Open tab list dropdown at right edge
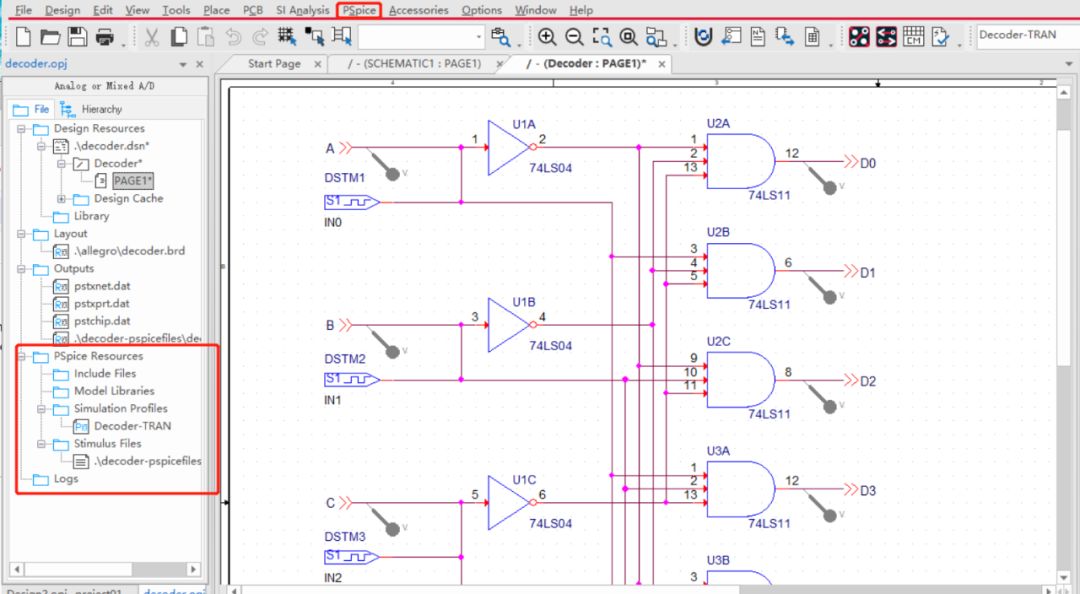 tap(1069, 64)
